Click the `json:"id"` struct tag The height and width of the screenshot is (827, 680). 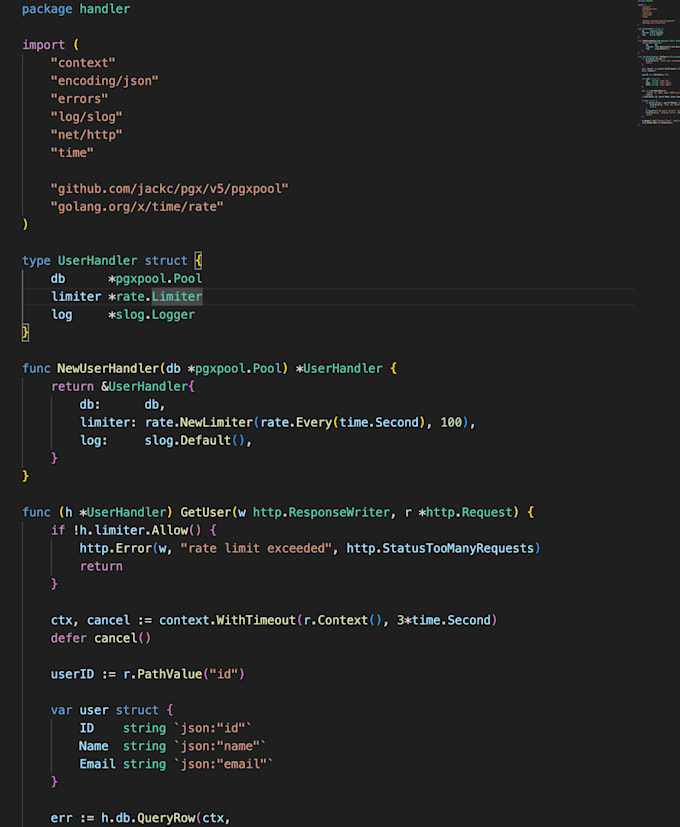(x=213, y=728)
